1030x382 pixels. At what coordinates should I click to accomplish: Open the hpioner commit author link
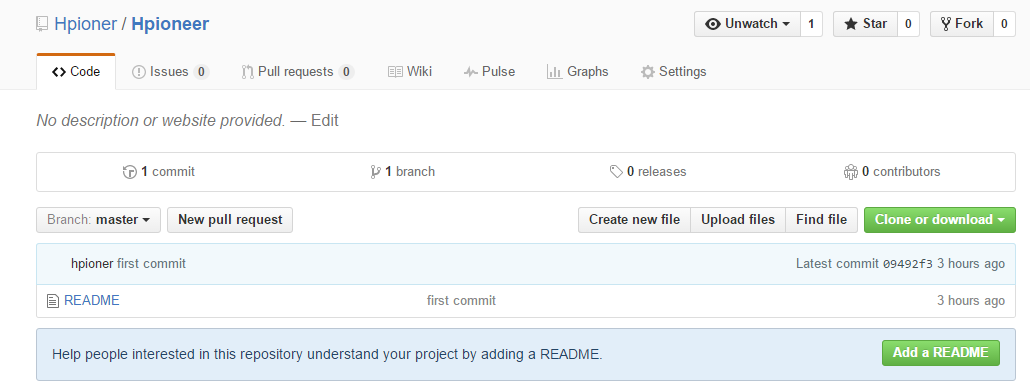coord(92,264)
